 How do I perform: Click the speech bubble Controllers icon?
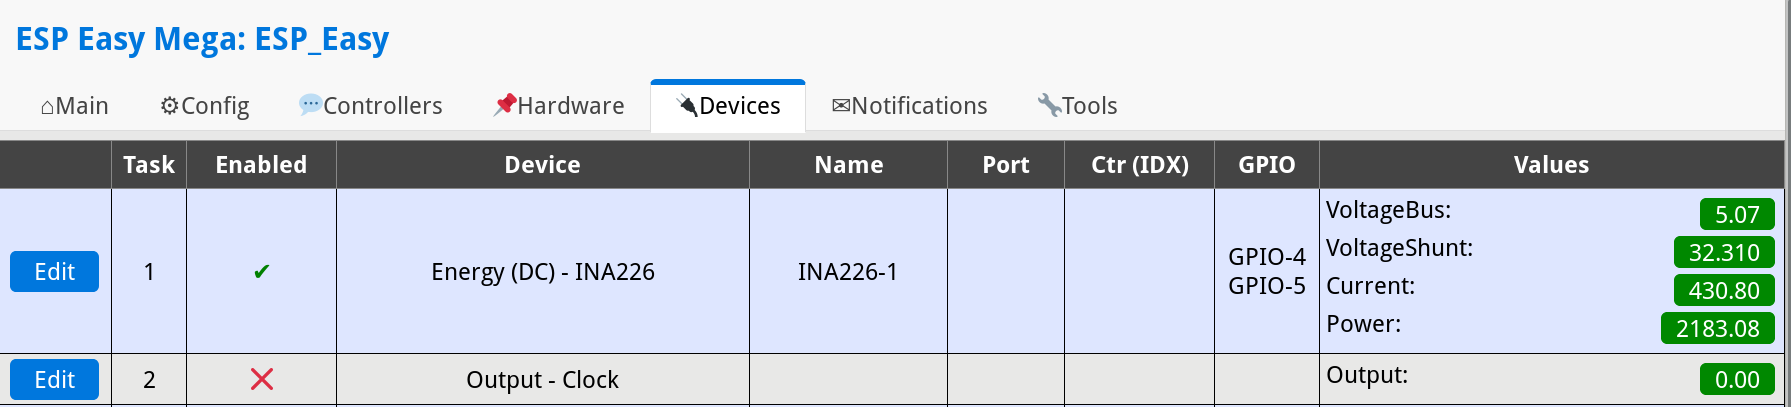310,104
